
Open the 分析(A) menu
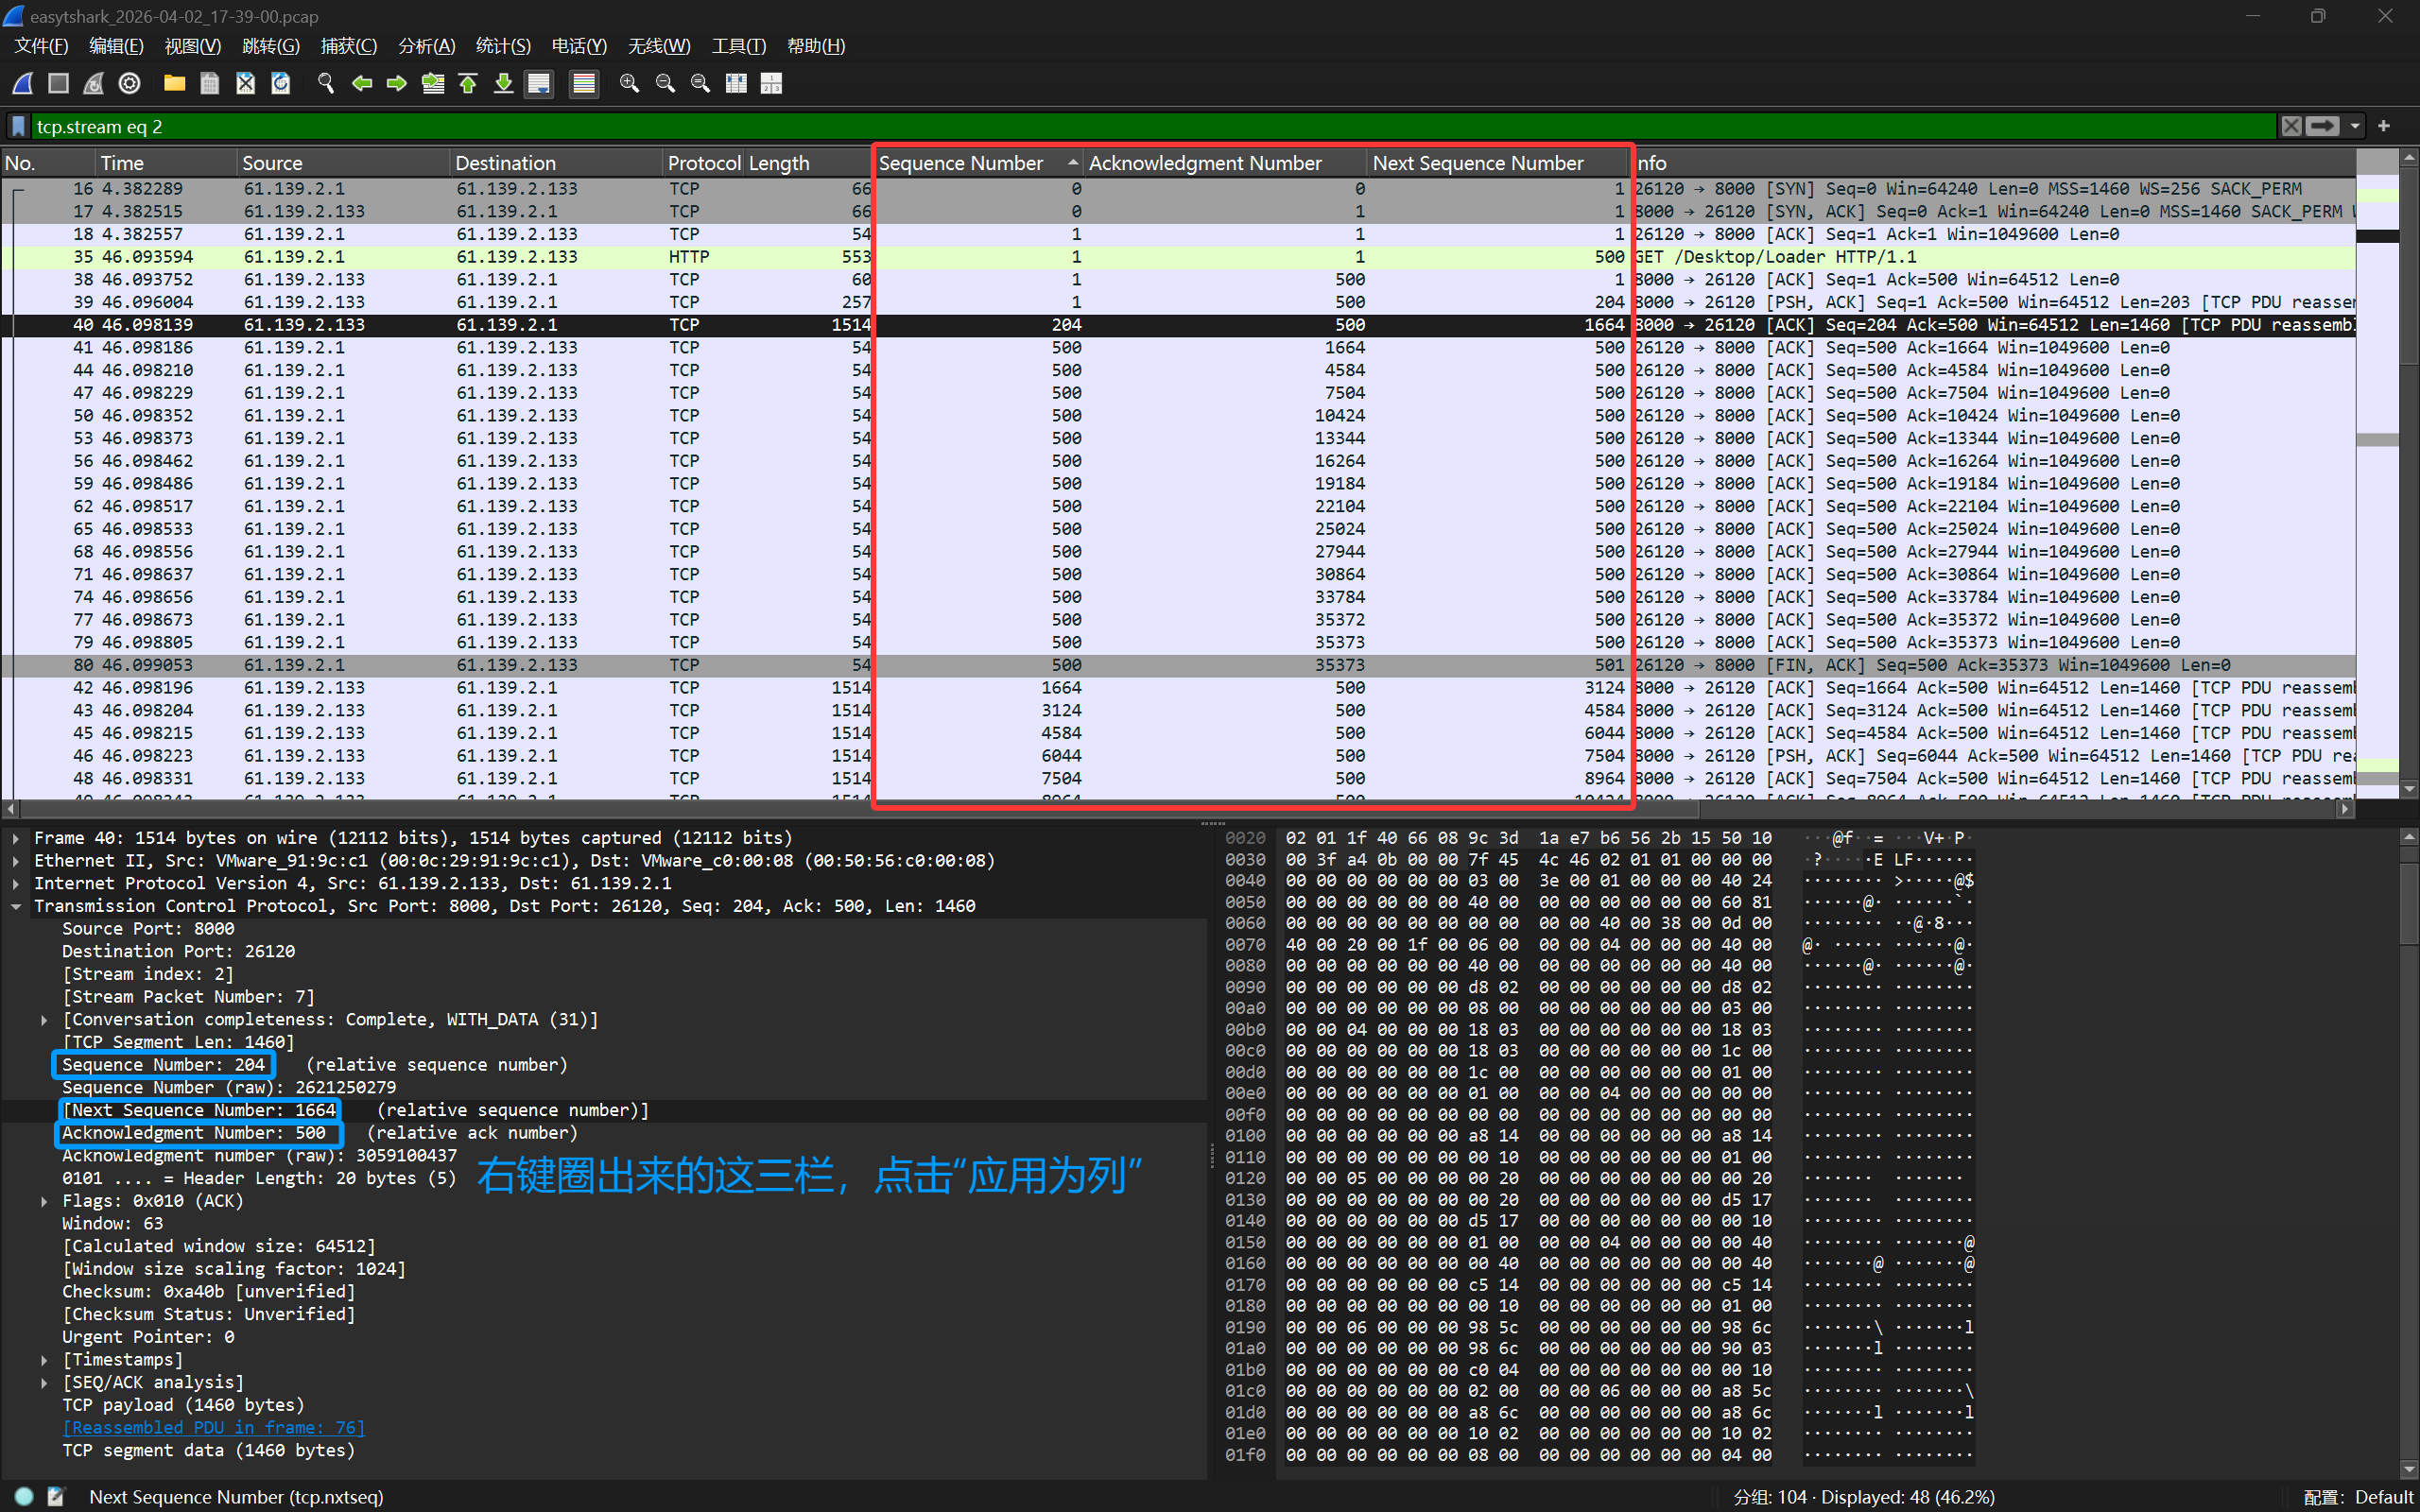click(426, 46)
